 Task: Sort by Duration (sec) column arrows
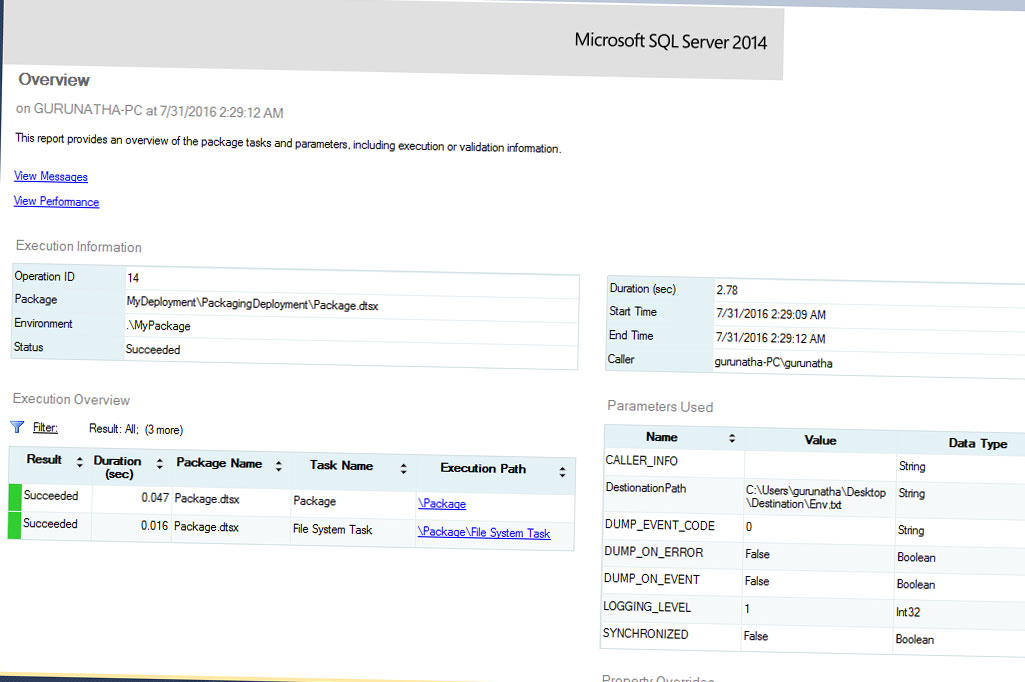160,464
